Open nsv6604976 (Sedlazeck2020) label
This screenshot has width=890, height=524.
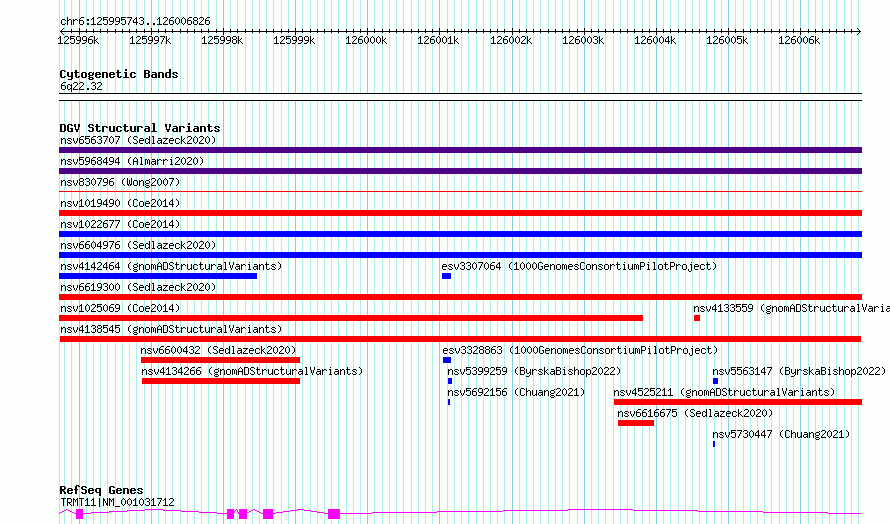[138, 245]
